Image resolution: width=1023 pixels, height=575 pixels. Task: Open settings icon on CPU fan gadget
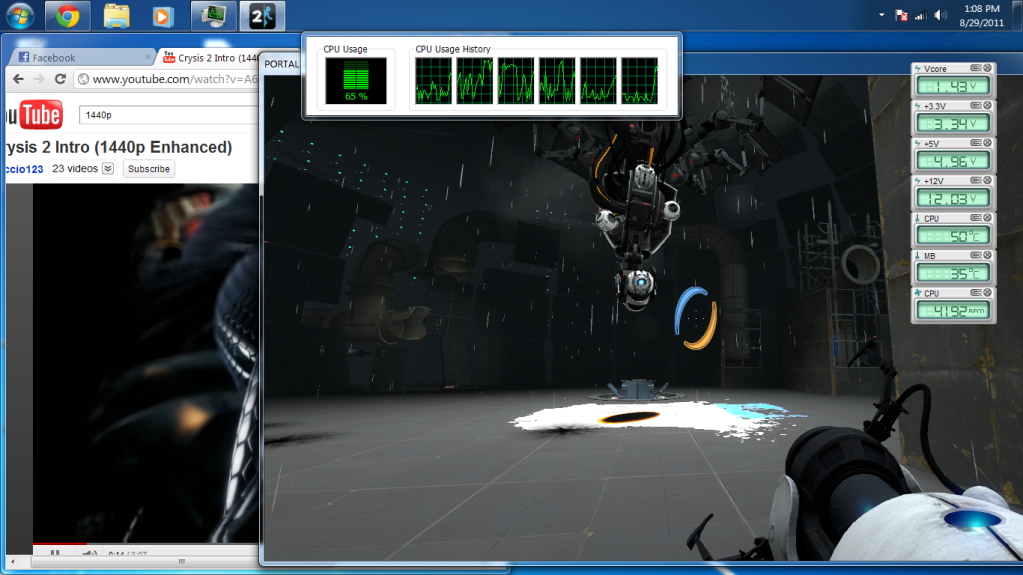tap(976, 292)
